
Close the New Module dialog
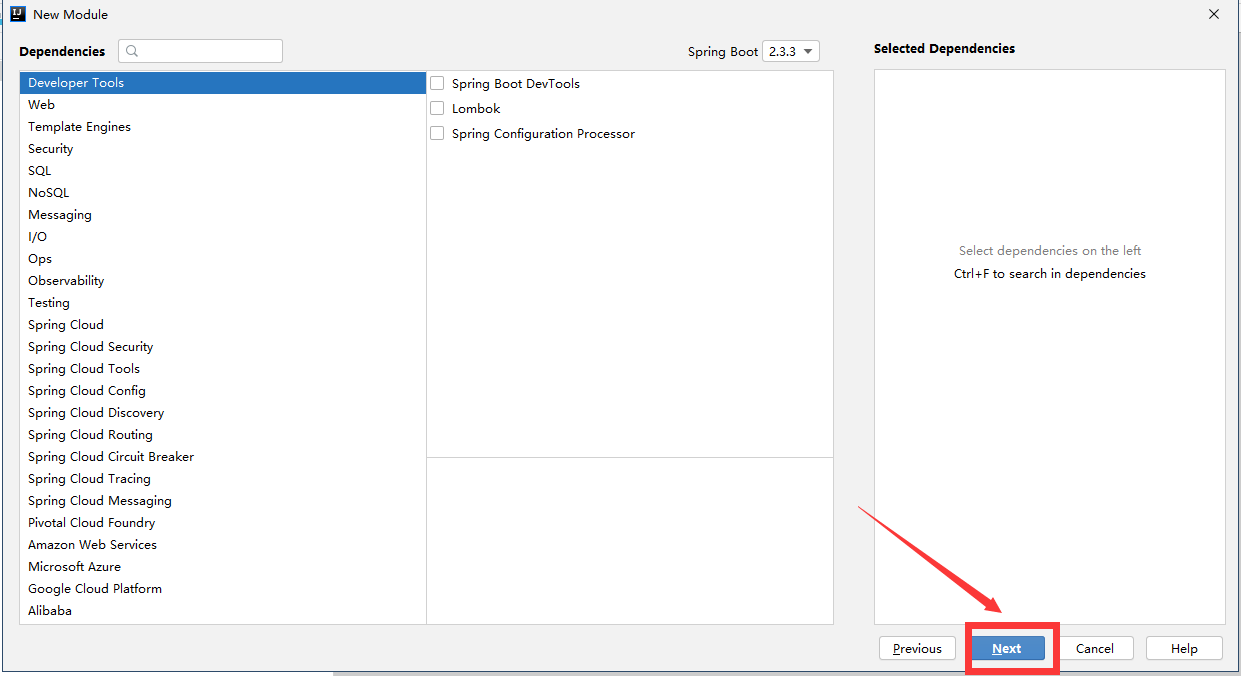coord(1214,14)
